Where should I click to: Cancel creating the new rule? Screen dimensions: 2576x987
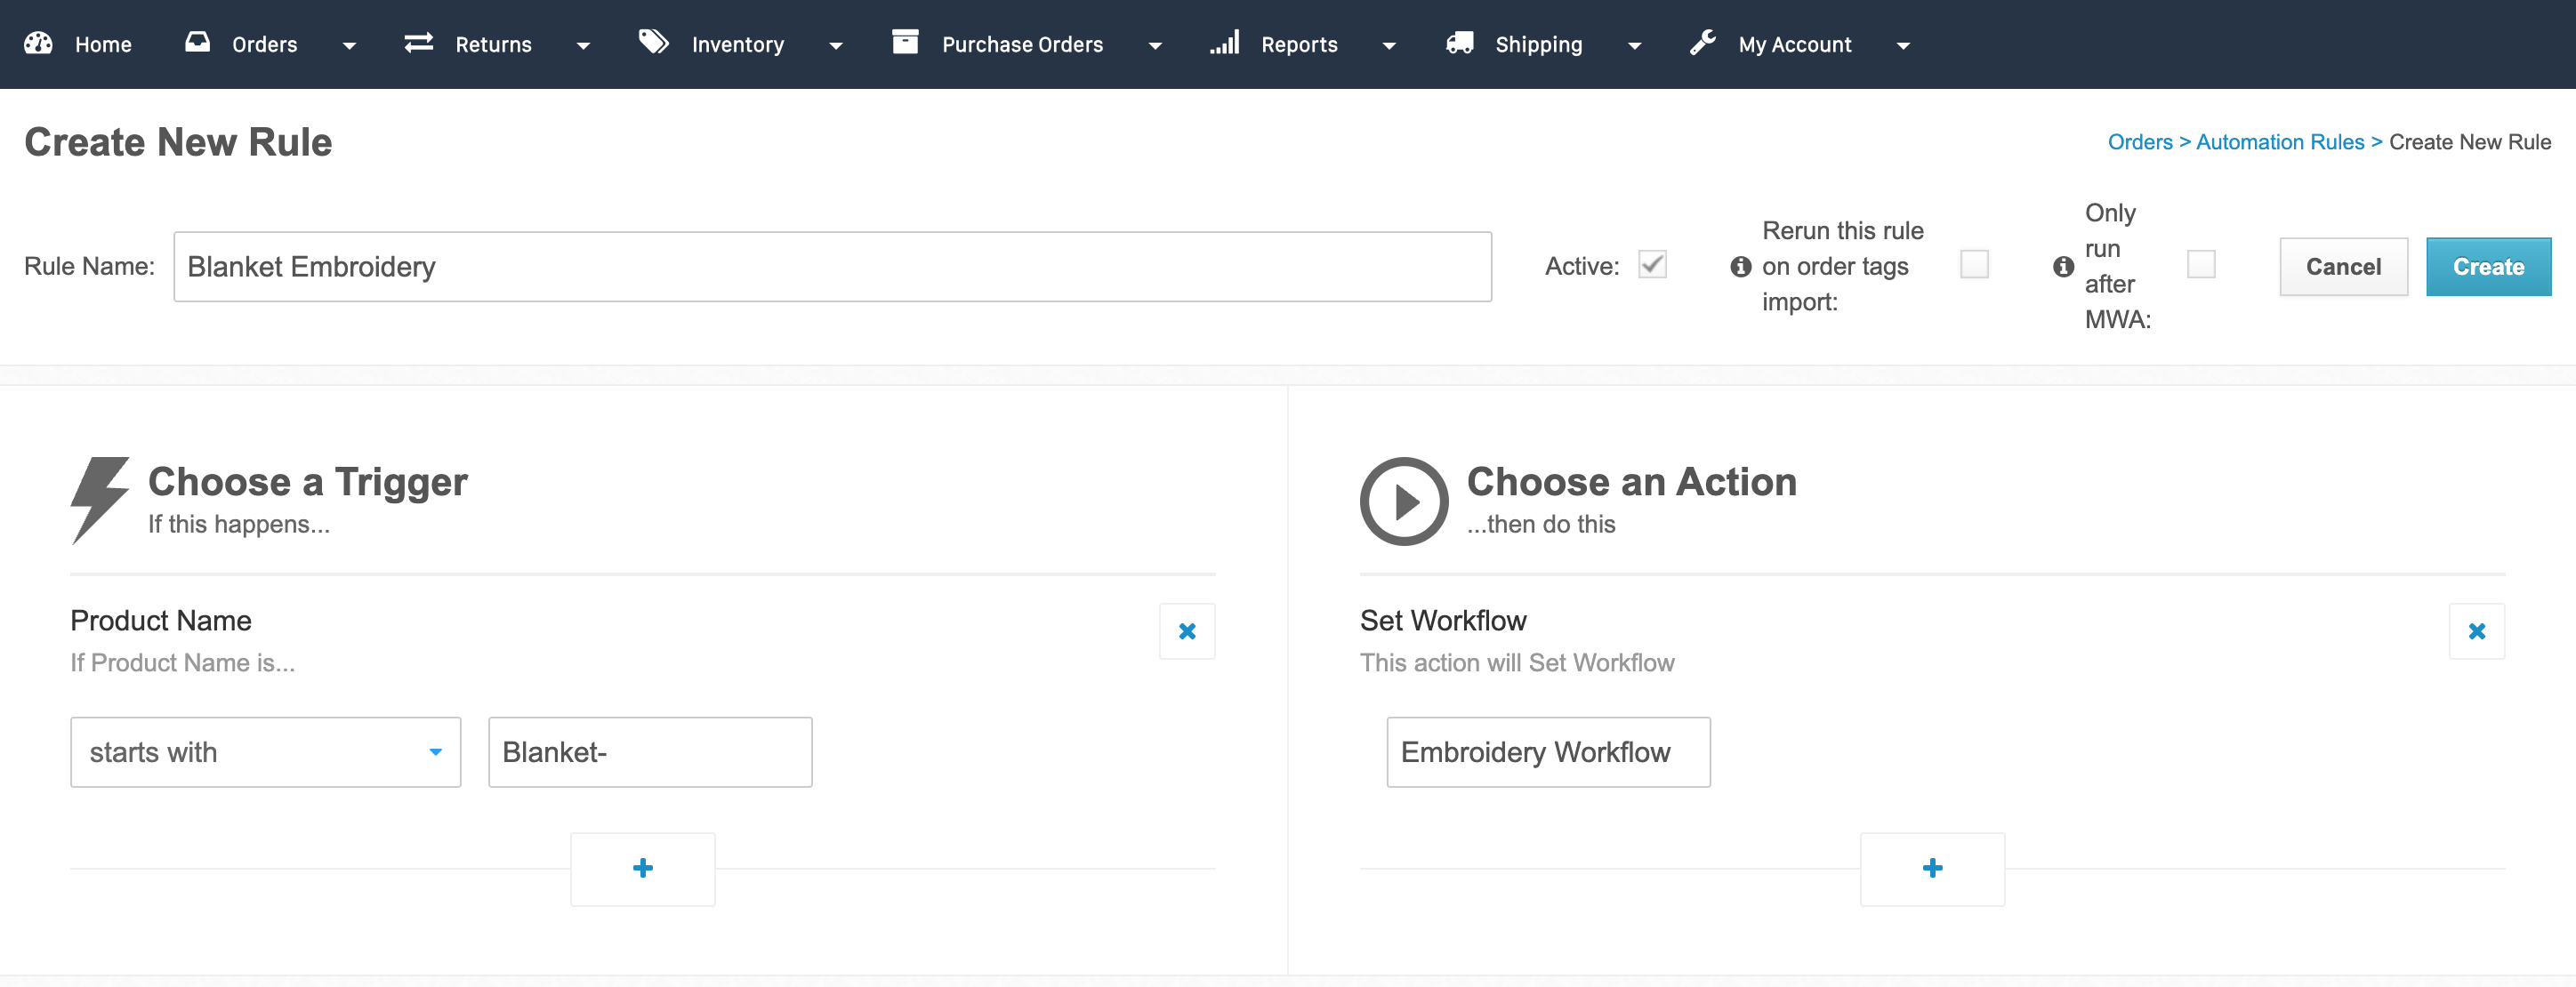(x=2343, y=266)
